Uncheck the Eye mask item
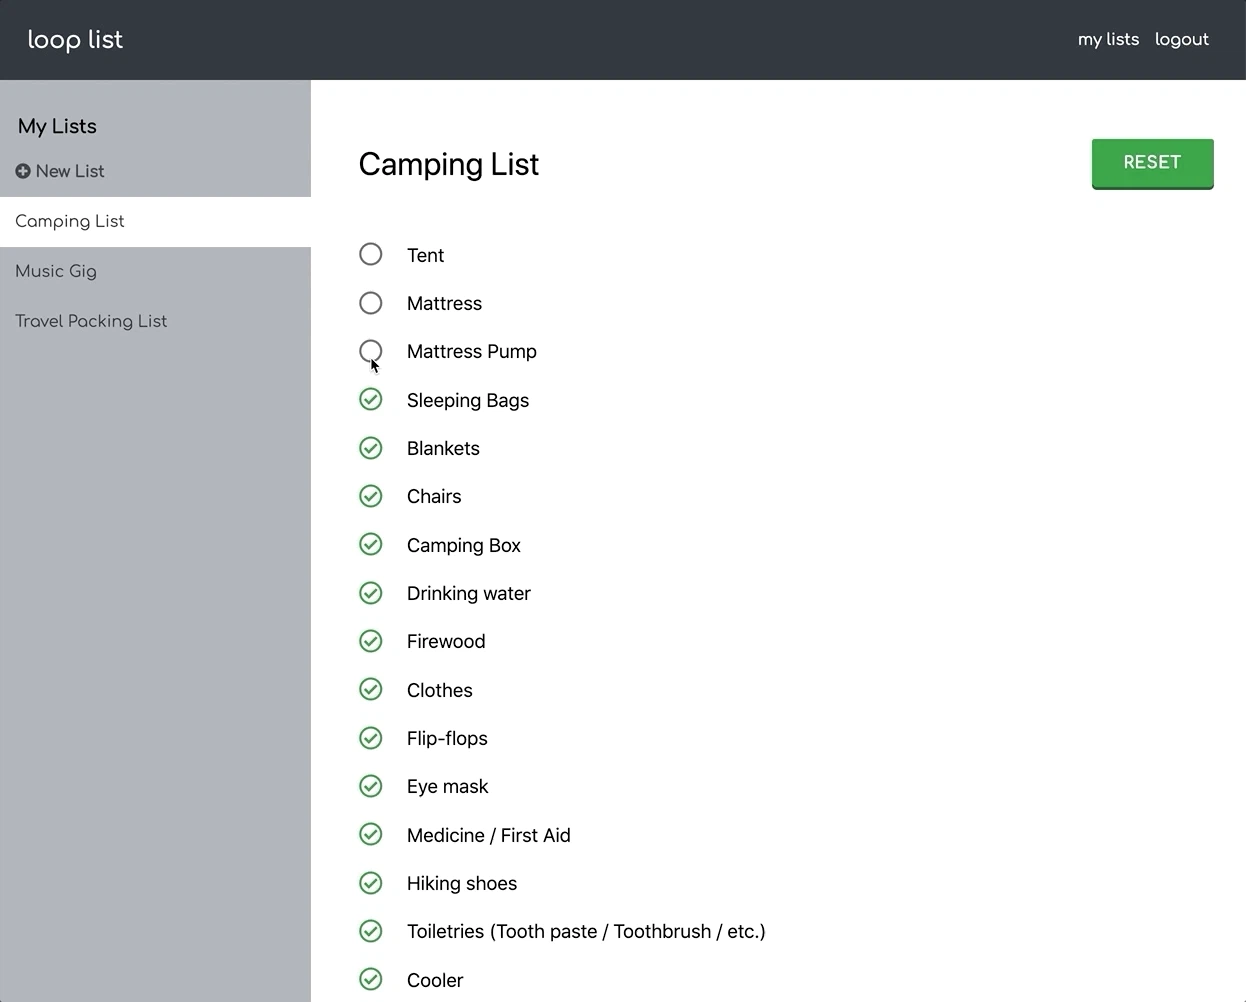 click(x=371, y=786)
